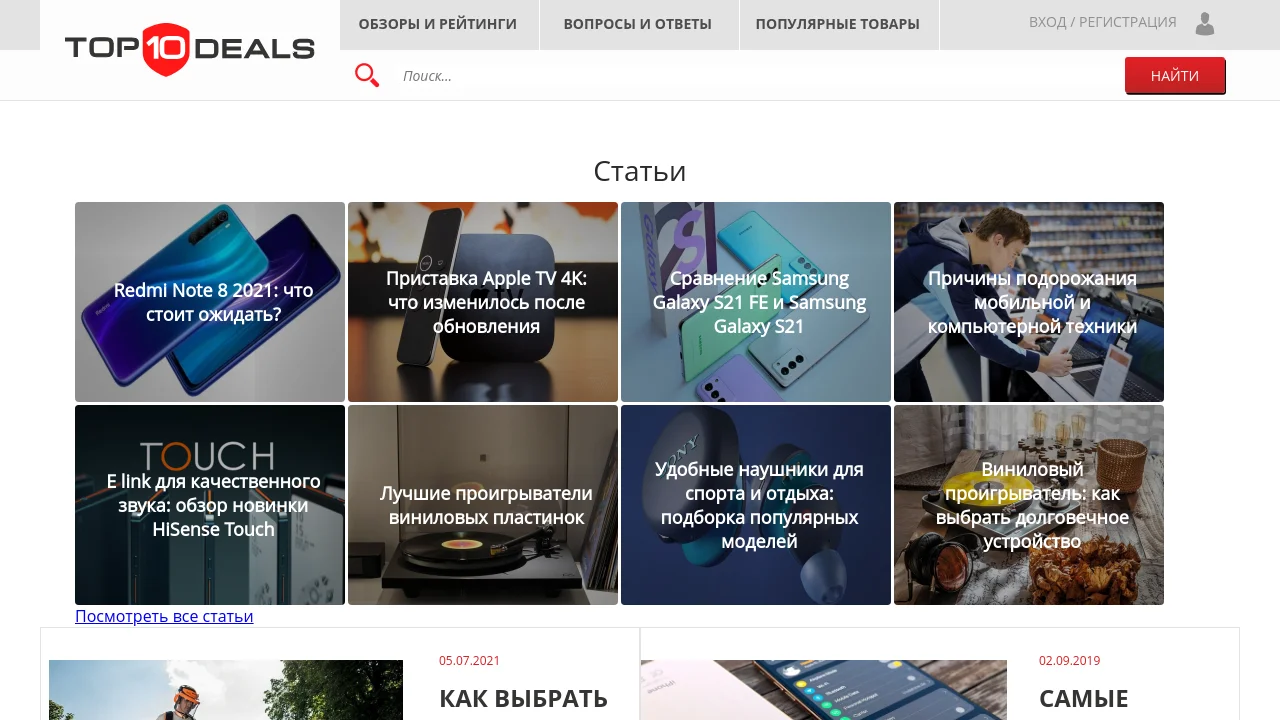Click the Вход / Регистрация link
This screenshot has height=720, width=1280.
point(1102,22)
